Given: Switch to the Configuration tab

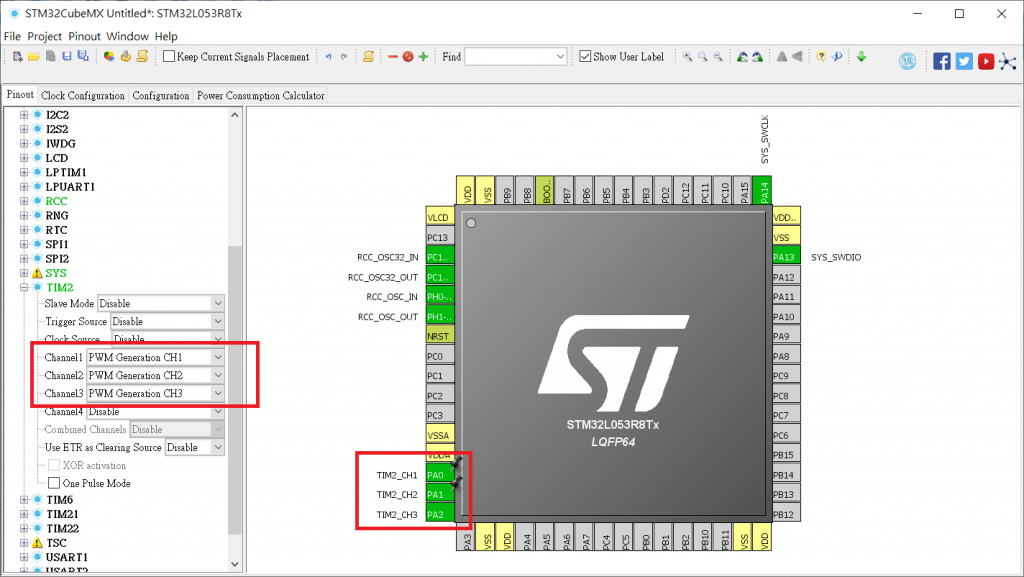Looking at the screenshot, I should click(161, 95).
